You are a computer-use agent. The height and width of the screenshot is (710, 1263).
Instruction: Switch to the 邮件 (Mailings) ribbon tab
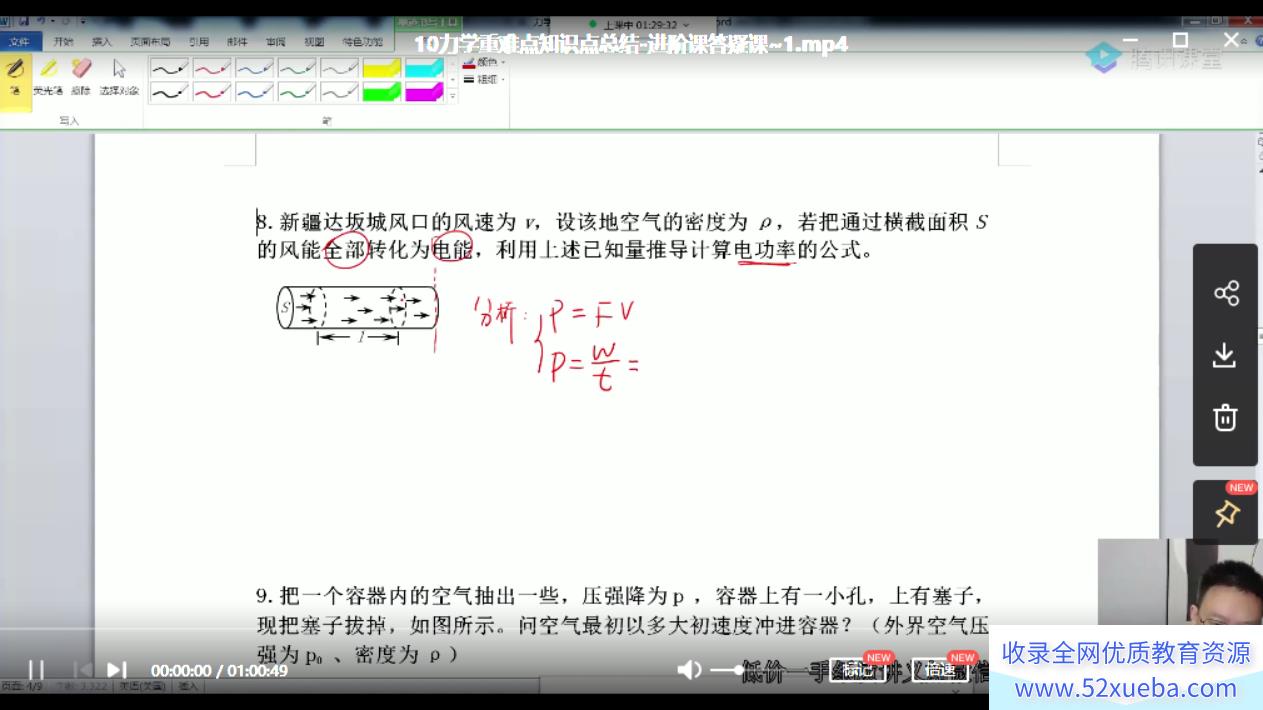click(238, 42)
